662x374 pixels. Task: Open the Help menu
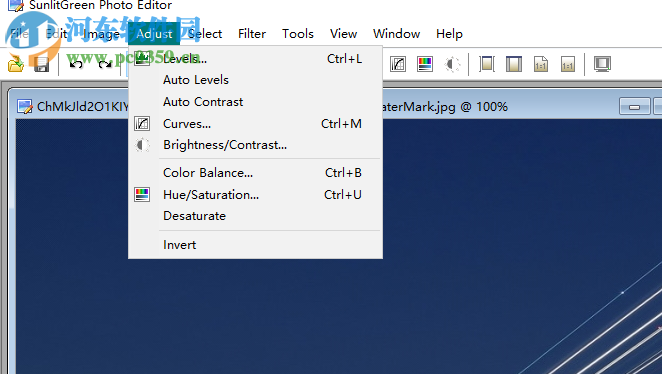tap(449, 34)
